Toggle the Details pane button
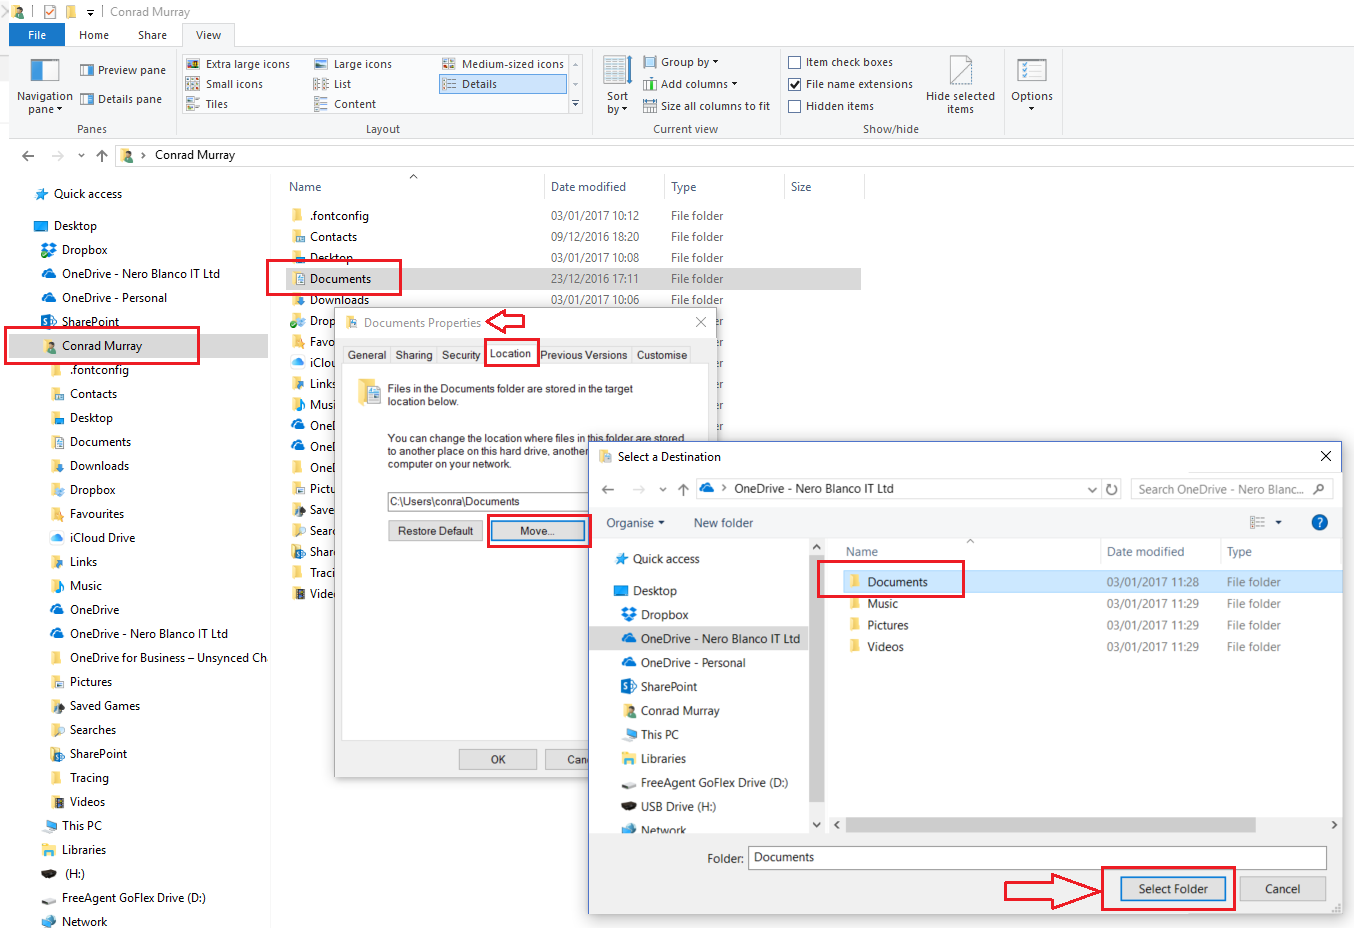The image size is (1354, 928). click(x=121, y=99)
